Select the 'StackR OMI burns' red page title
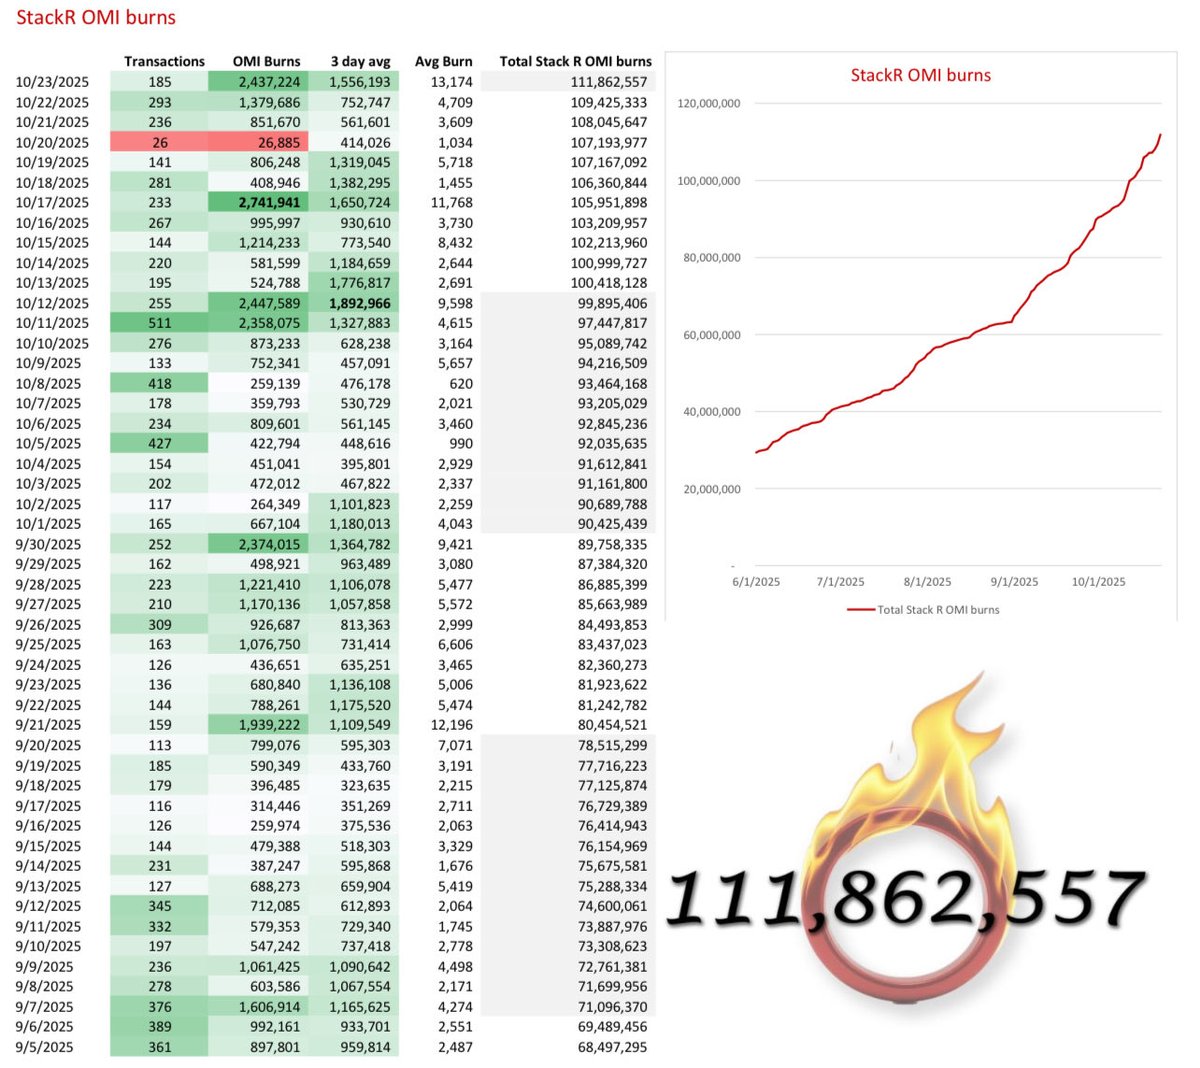This screenshot has width=1200, height=1068. pyautogui.click(x=96, y=17)
